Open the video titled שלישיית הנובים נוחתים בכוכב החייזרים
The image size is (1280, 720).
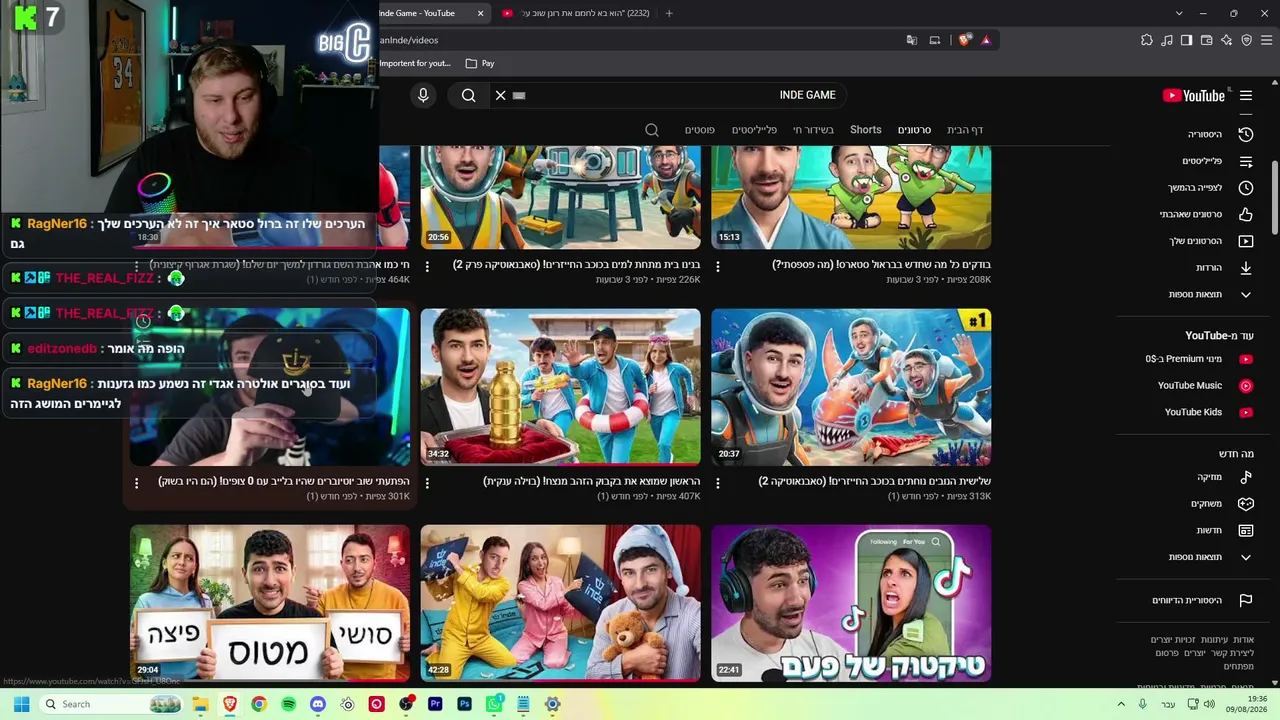(875, 481)
